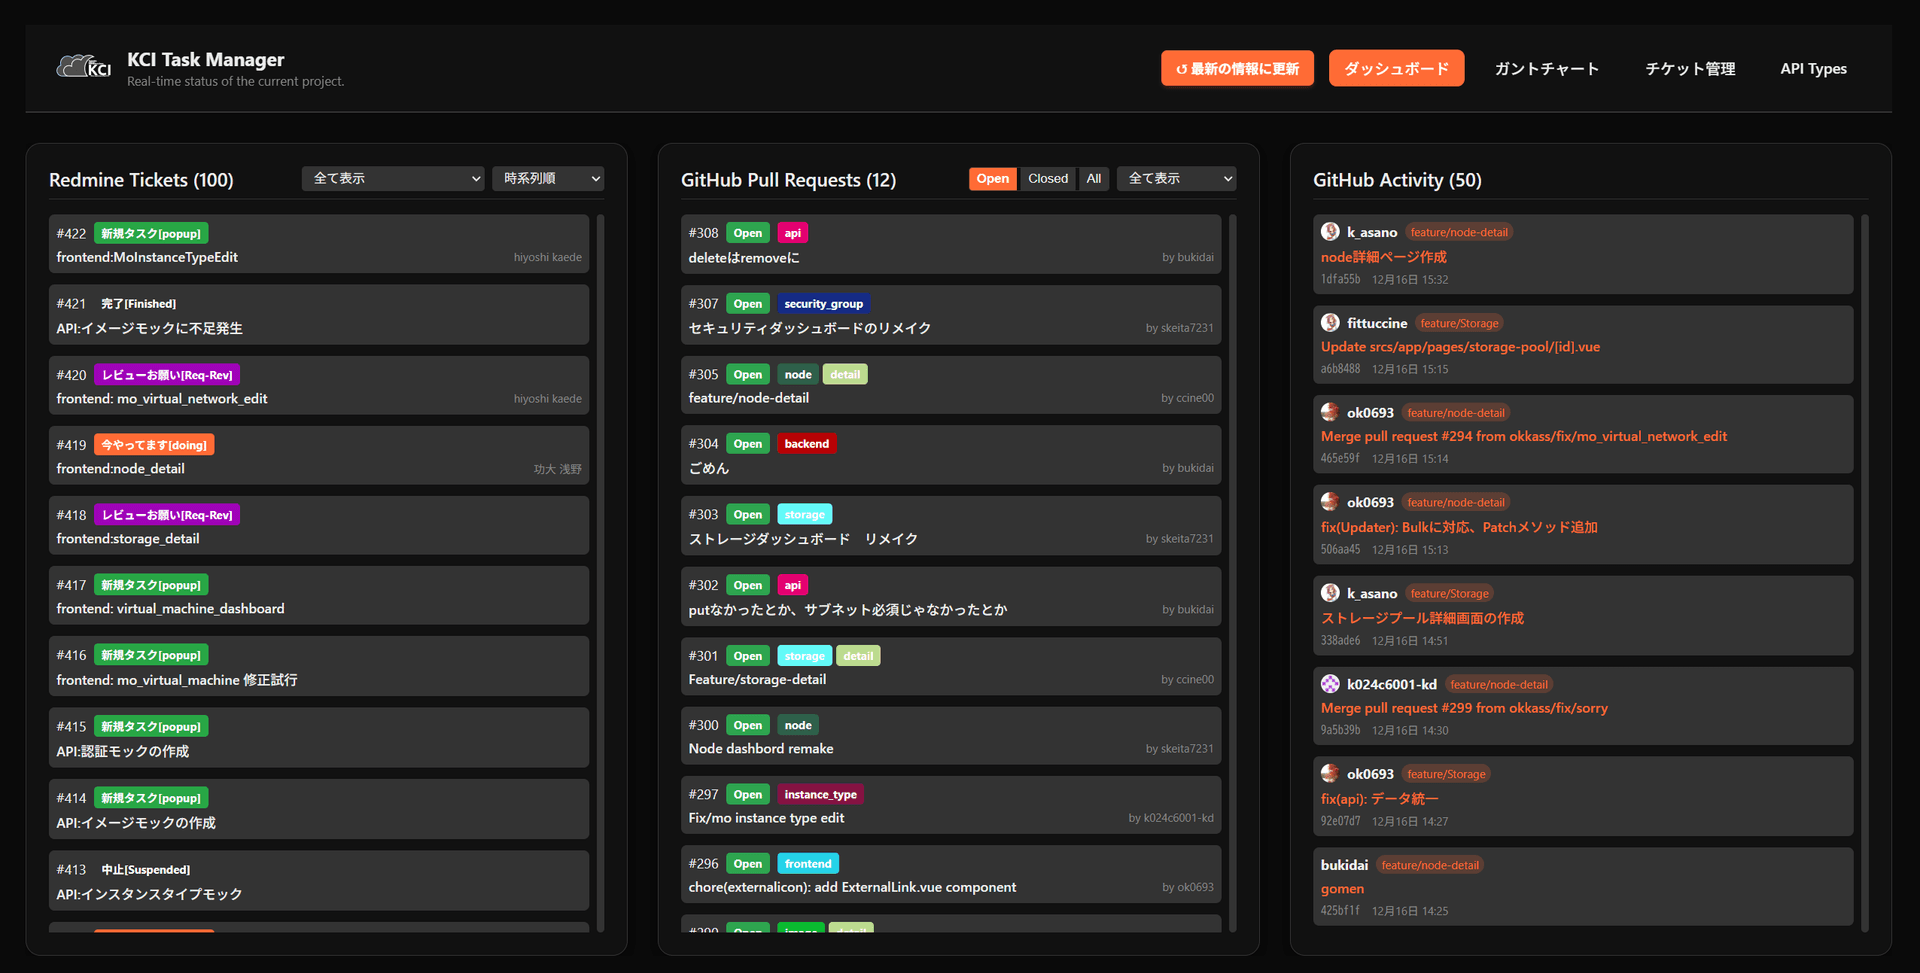Open the チケット管理 page
This screenshot has height=973, width=1920.
tap(1689, 69)
